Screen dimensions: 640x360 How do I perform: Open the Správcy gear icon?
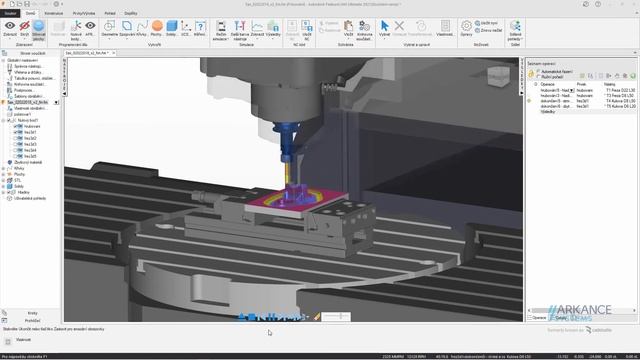click(466, 26)
